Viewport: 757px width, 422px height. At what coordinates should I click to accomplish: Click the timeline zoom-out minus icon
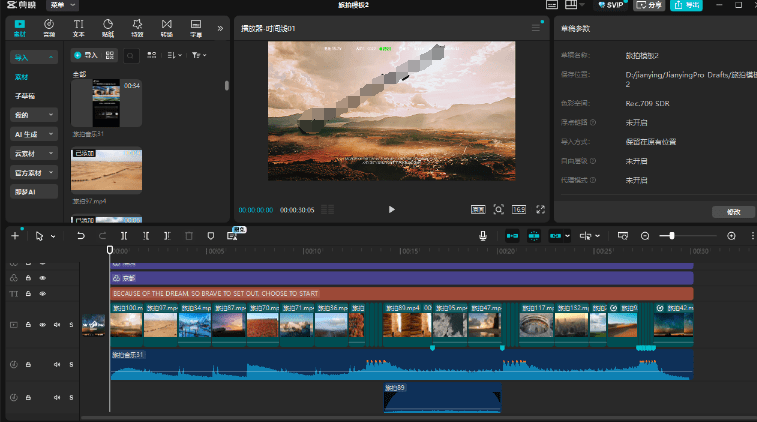pos(645,236)
